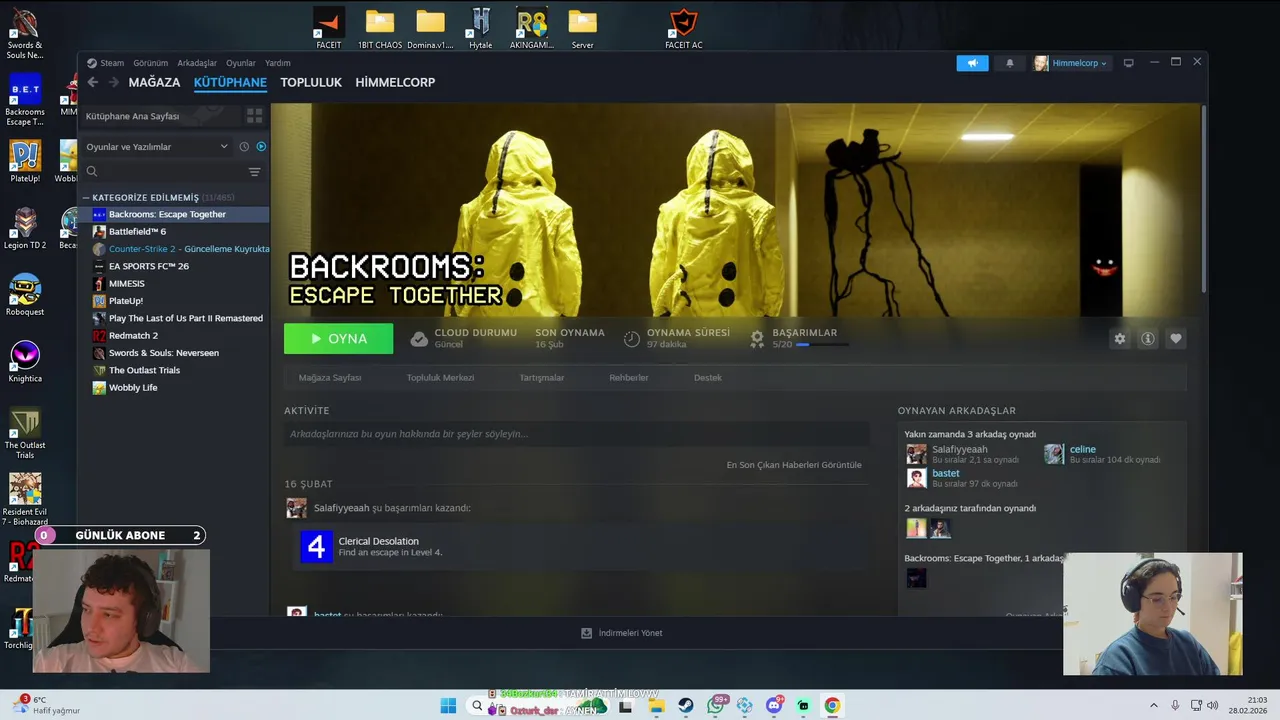
Task: Open the Topluluk Merkezi link
Action: [440, 378]
